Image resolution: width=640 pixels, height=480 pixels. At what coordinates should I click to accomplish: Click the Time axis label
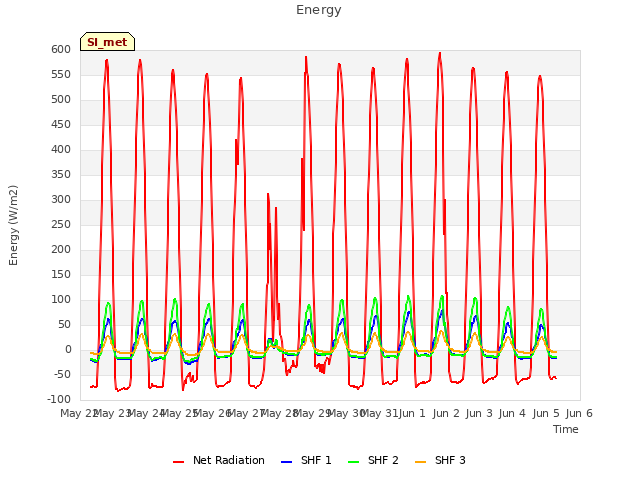[565, 429]
